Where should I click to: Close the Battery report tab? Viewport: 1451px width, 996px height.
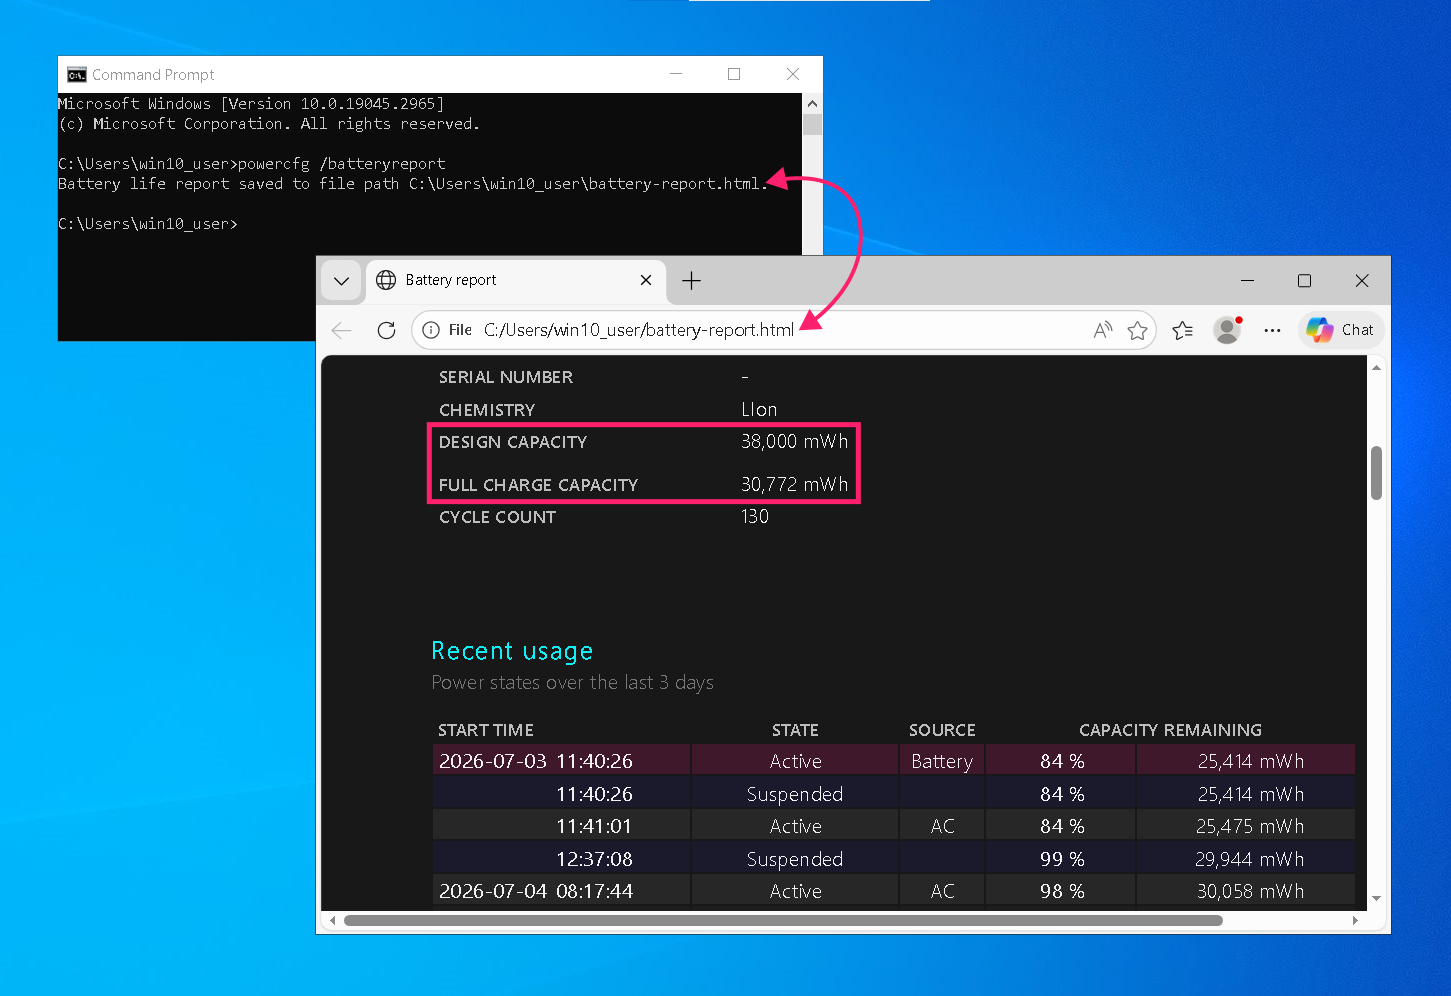pyautogui.click(x=646, y=280)
